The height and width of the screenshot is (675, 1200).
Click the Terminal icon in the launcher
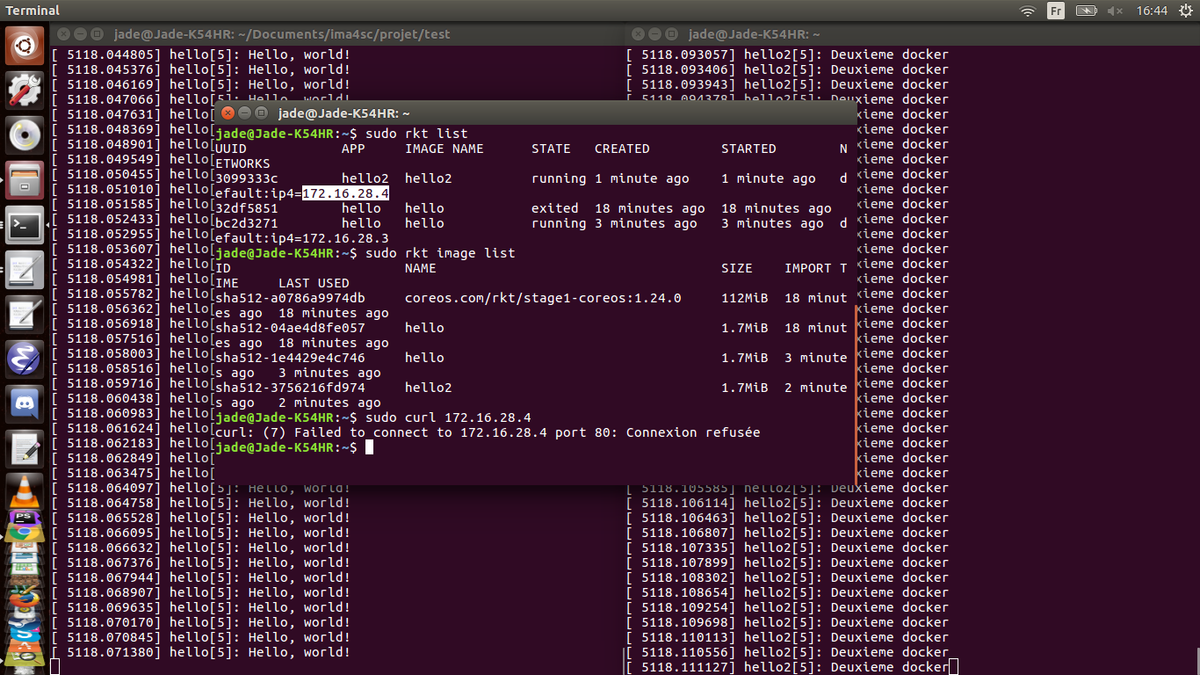point(24,225)
